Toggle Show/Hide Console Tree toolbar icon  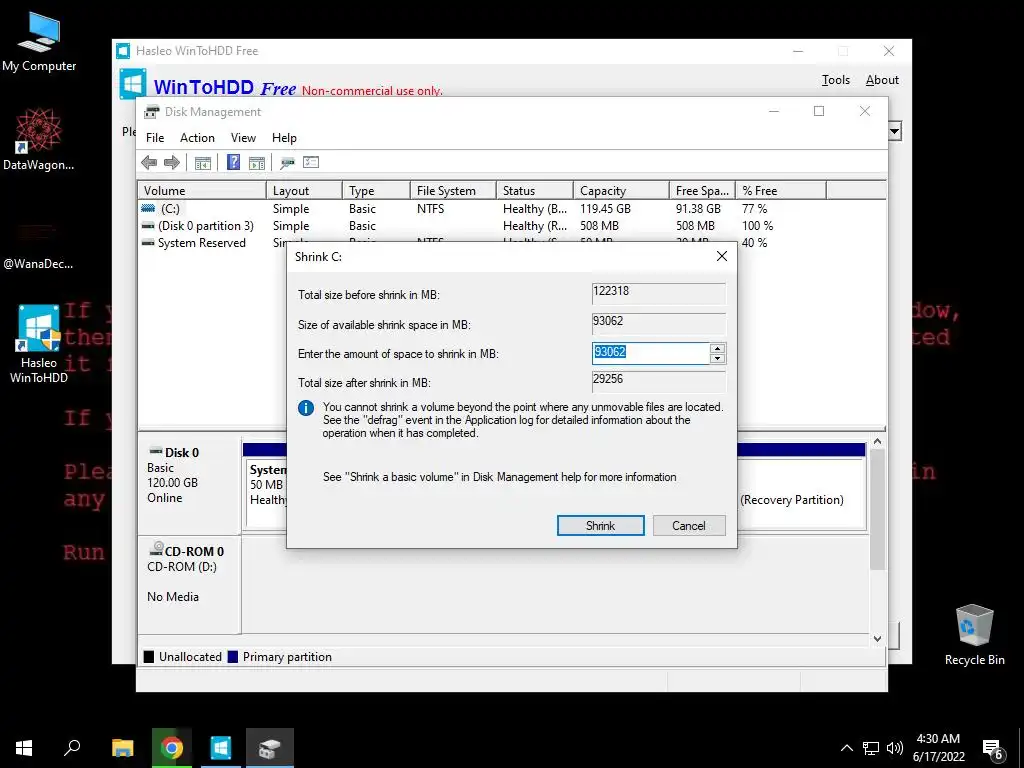(x=202, y=163)
